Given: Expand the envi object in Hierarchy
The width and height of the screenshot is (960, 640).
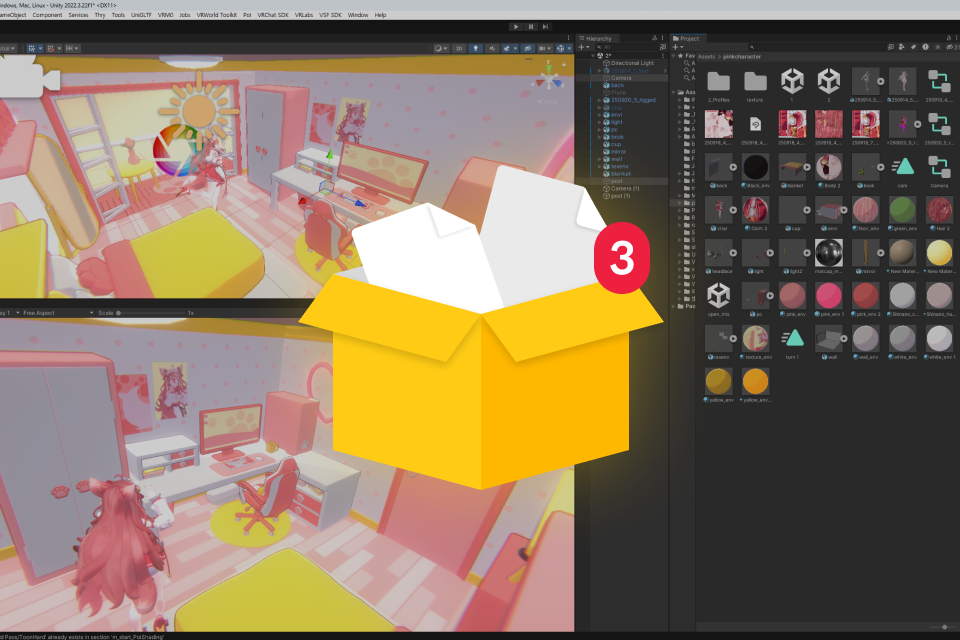Looking at the screenshot, I should coord(599,115).
